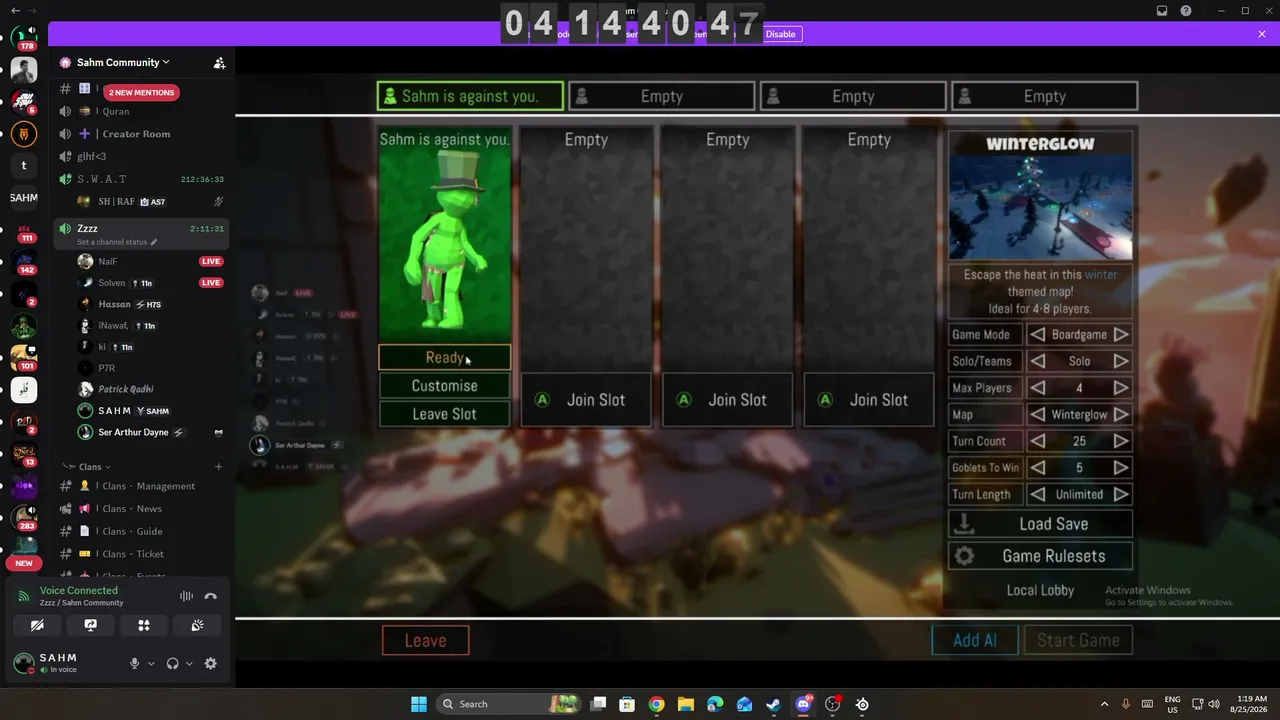
Task: Click Leave Slot button
Action: 444,414
